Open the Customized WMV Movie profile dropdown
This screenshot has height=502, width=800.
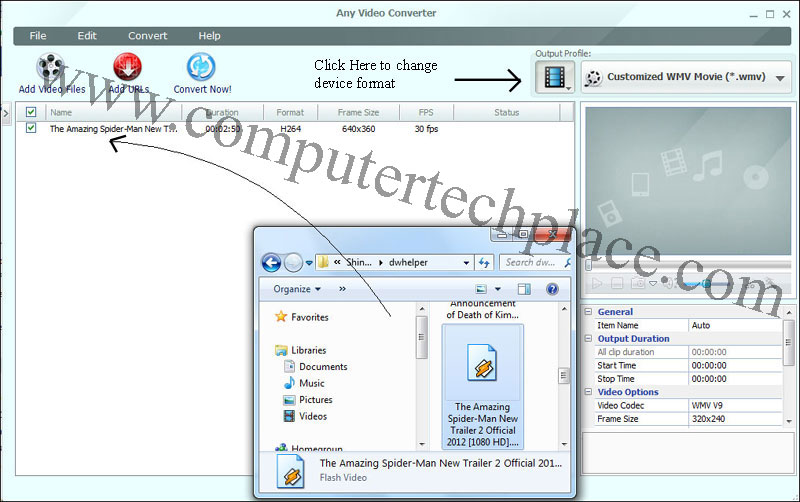click(x=686, y=78)
